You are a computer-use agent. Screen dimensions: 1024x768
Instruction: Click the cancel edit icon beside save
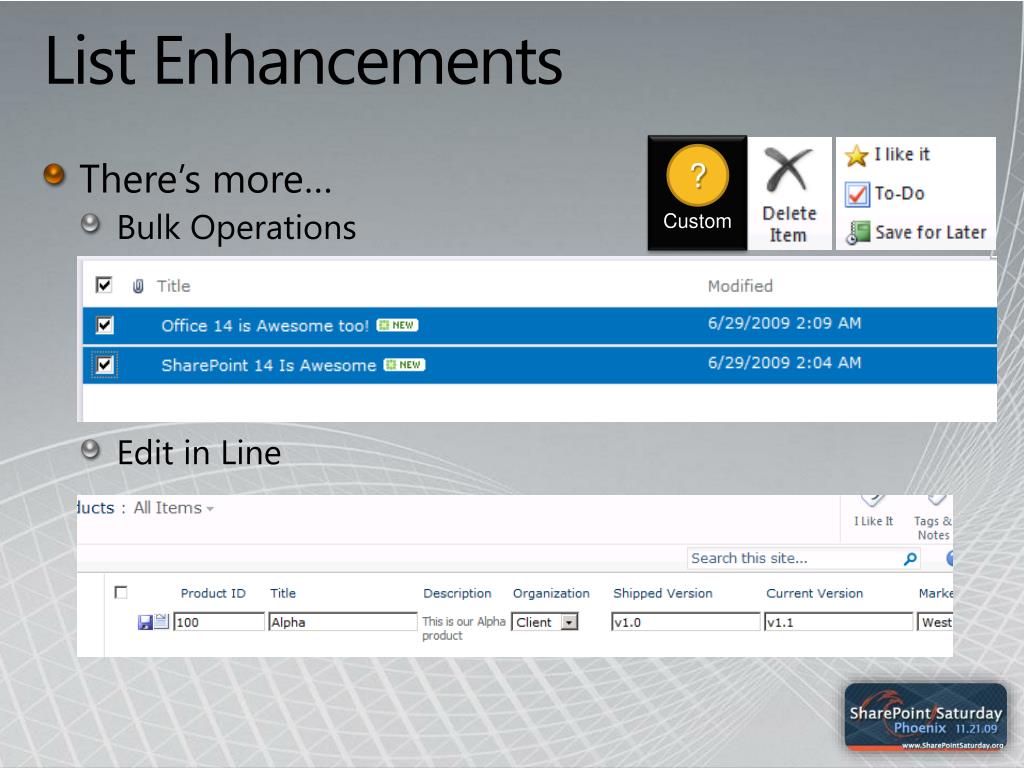pos(161,621)
